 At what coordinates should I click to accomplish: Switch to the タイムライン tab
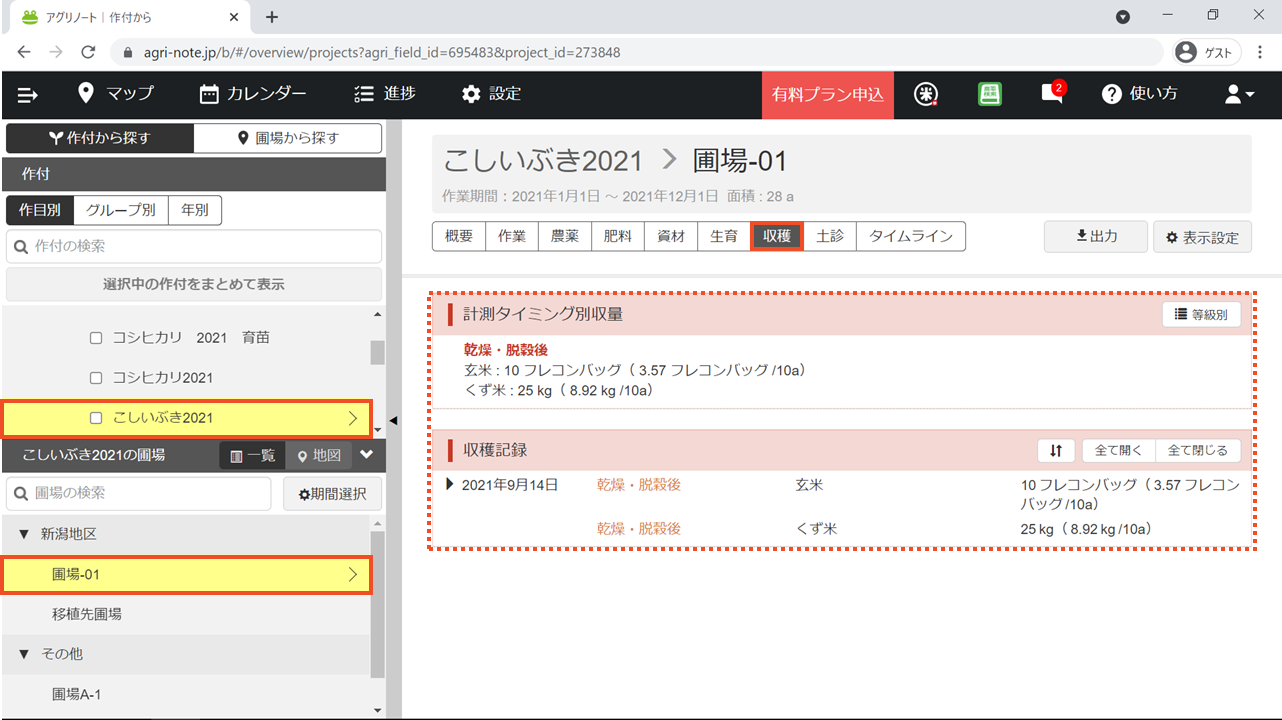click(910, 237)
